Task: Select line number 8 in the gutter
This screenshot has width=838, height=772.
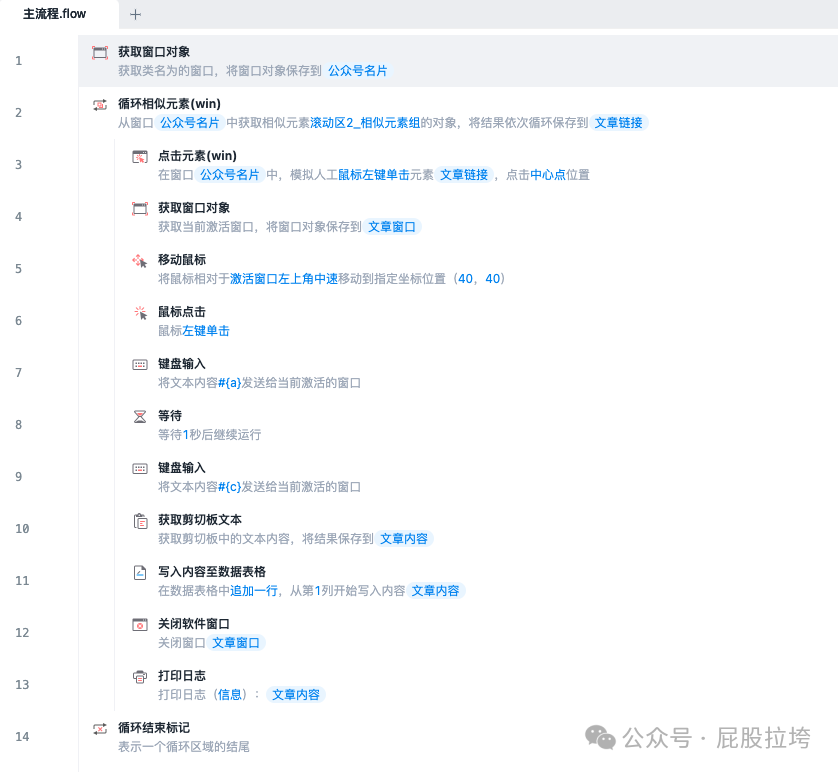Action: tap(19, 425)
